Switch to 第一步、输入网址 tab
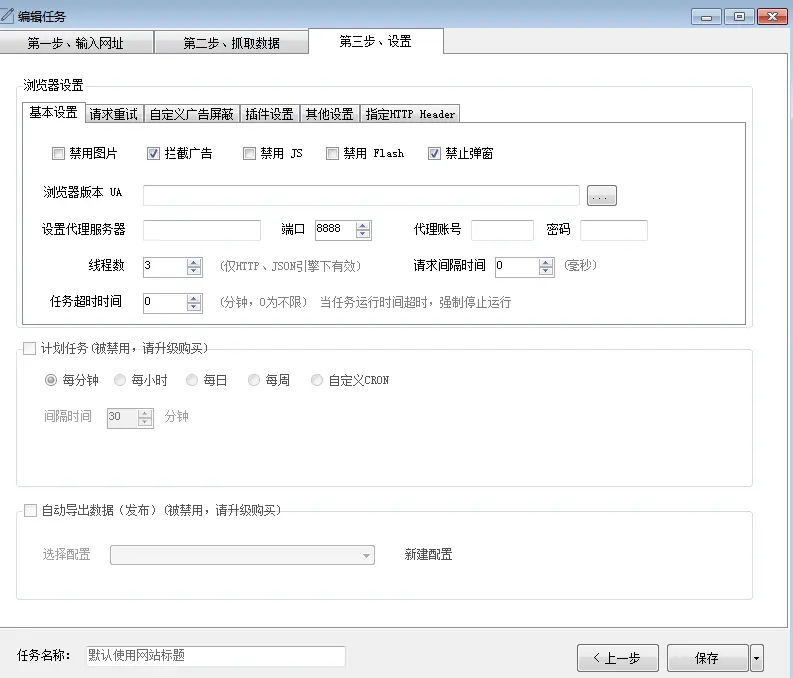793x678 pixels. [76, 43]
